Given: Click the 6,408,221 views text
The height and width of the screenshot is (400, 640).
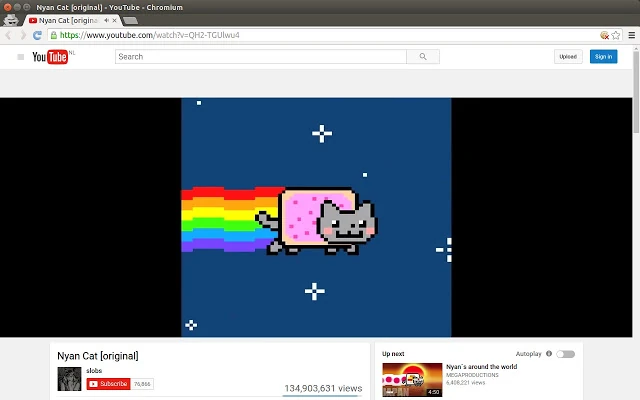Looking at the screenshot, I should [x=465, y=382].
